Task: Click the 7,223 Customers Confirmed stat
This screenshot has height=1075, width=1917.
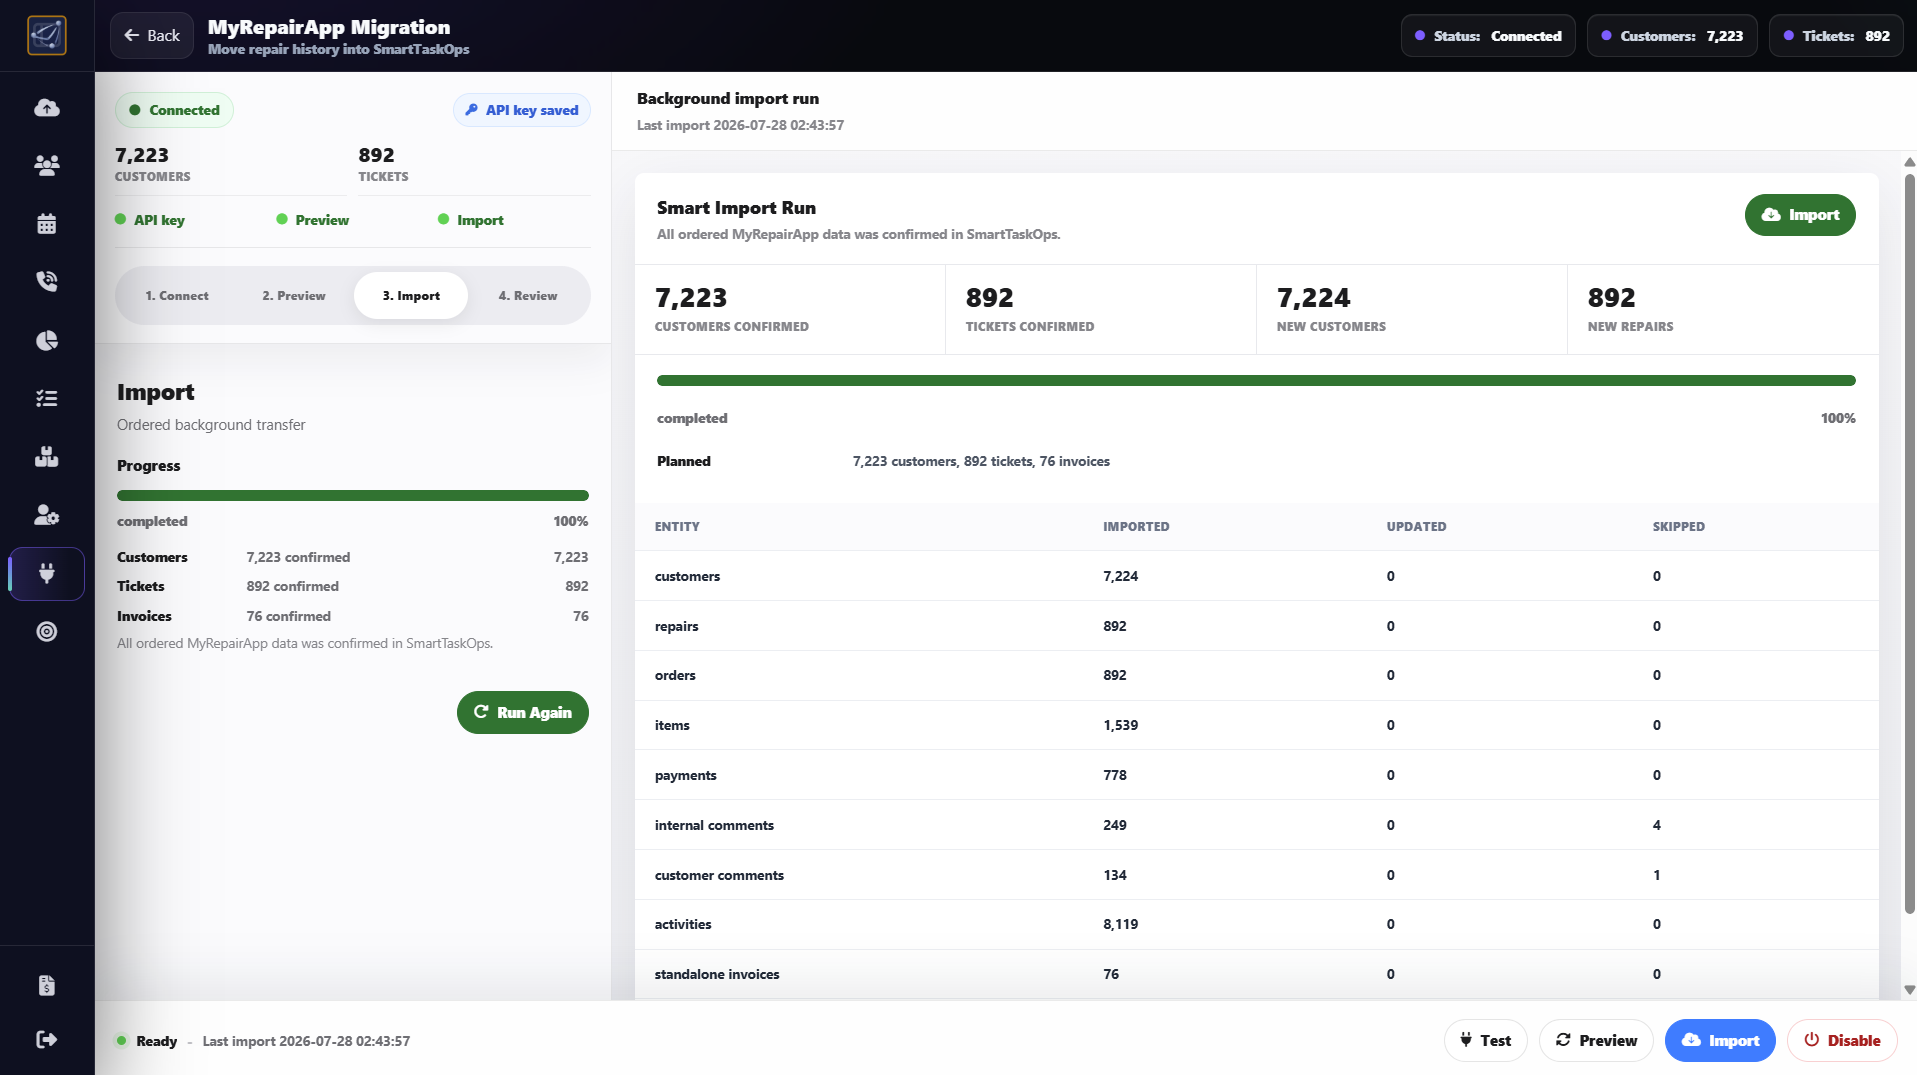Action: coord(790,310)
